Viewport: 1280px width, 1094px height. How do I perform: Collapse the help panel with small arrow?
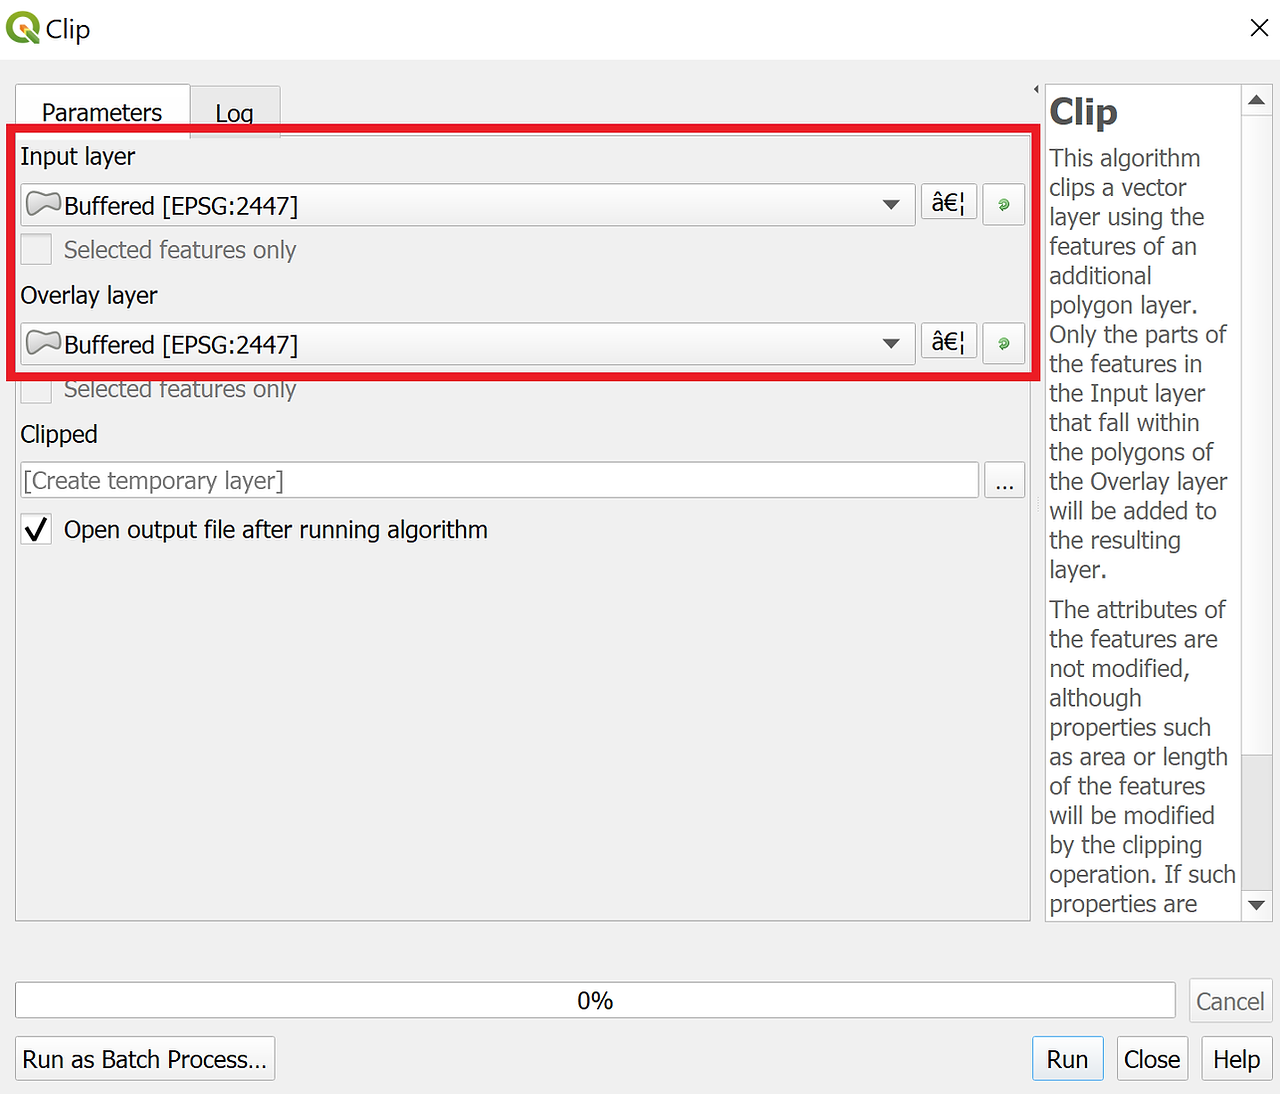(x=1036, y=90)
